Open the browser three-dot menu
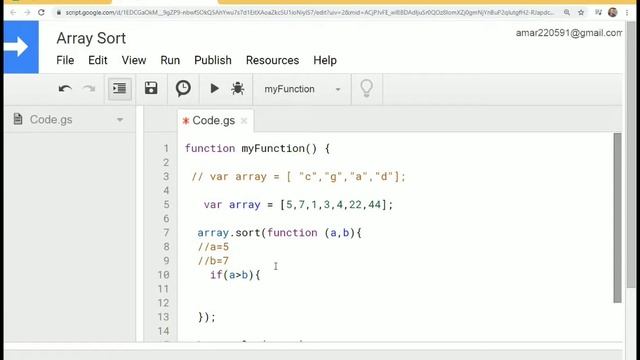The height and width of the screenshot is (360, 640). [627, 13]
